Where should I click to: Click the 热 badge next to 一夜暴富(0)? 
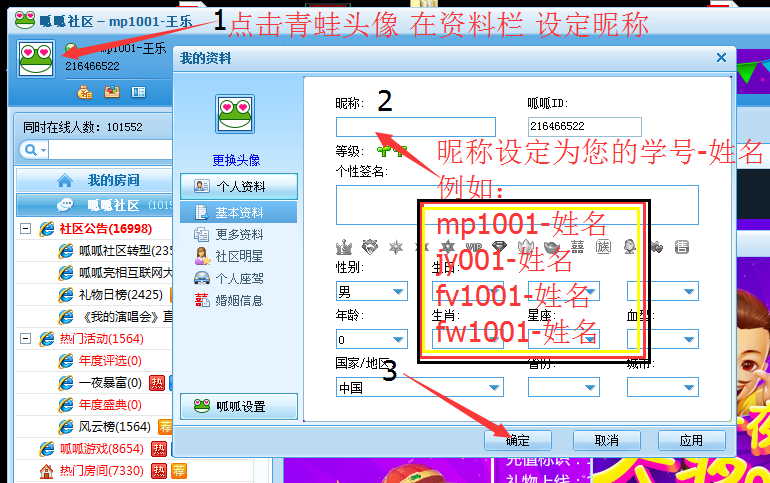(x=157, y=383)
